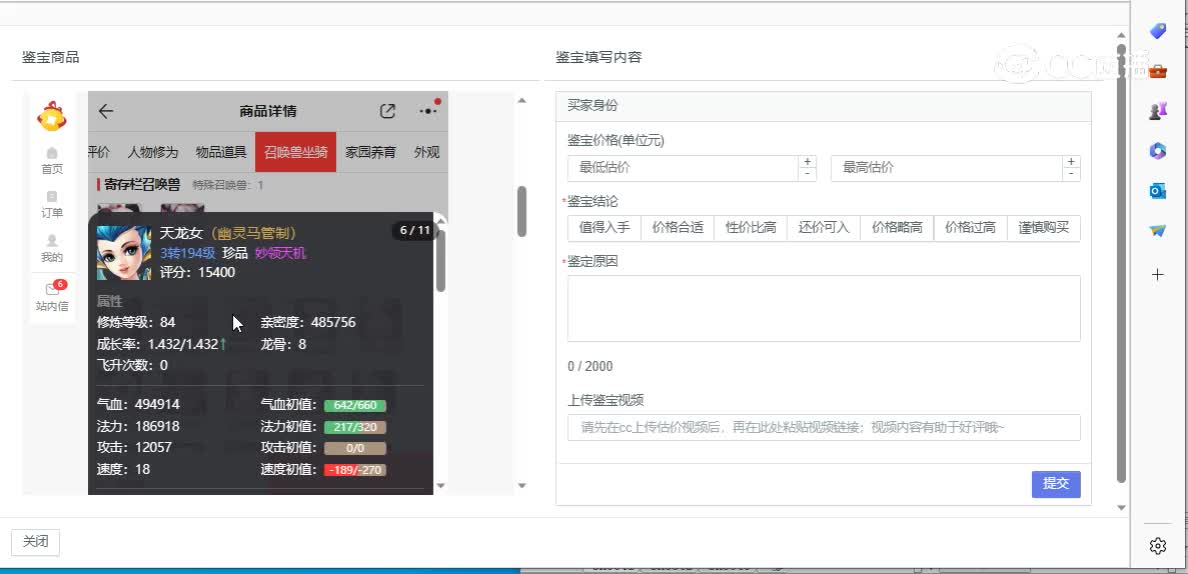Click the 评分: 15400 text
The image size is (1188, 574).
point(198,272)
